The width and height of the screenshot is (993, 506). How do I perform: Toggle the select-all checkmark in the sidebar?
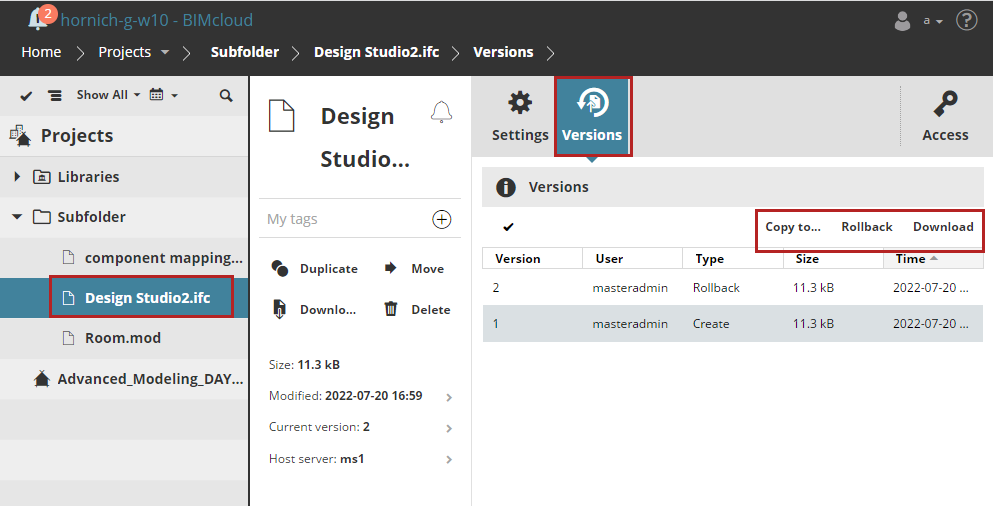click(27, 95)
